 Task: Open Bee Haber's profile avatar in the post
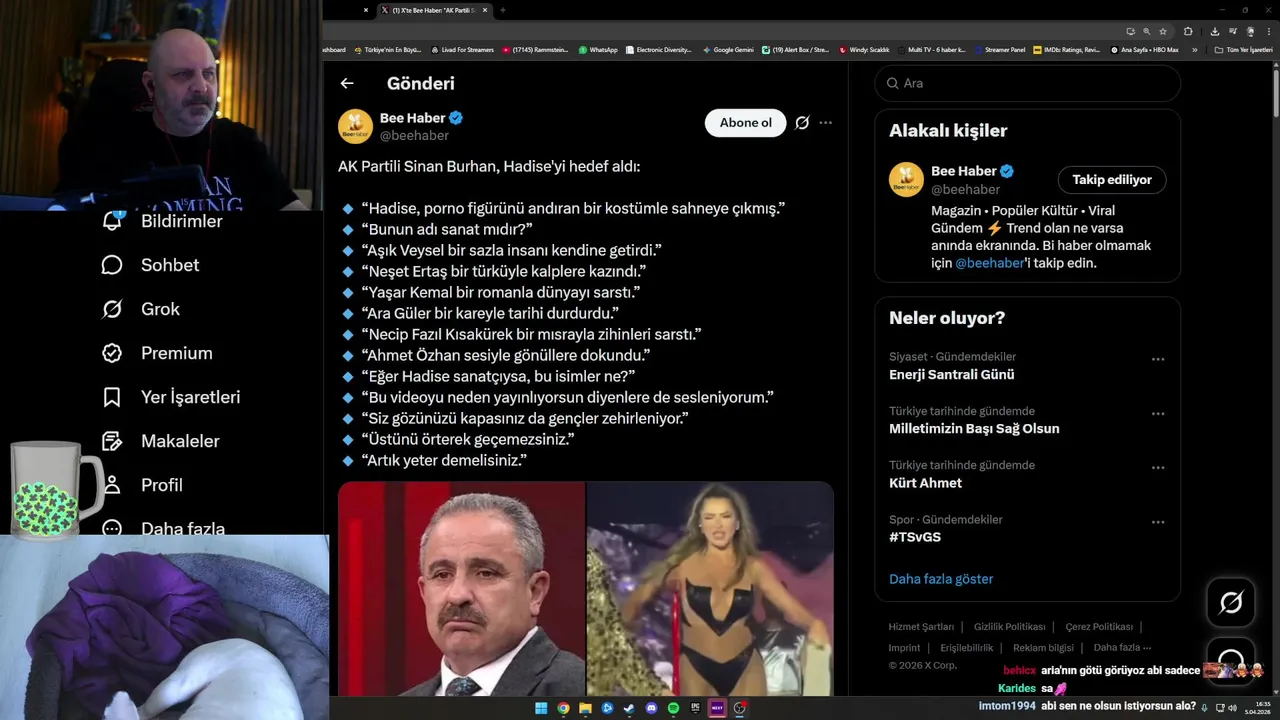[355, 126]
